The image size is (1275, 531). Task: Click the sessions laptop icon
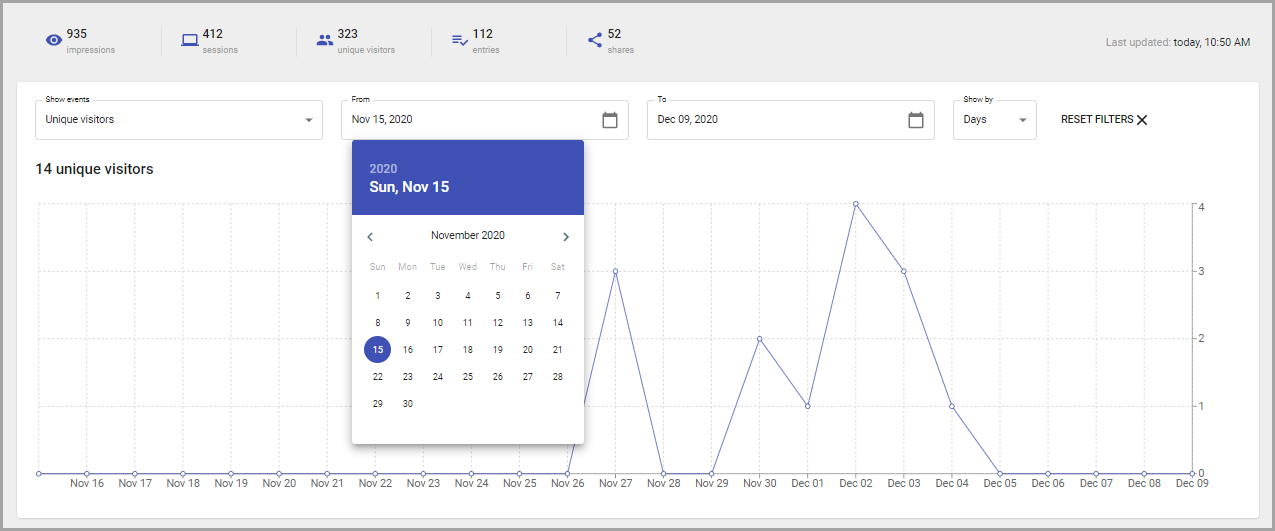[190, 41]
